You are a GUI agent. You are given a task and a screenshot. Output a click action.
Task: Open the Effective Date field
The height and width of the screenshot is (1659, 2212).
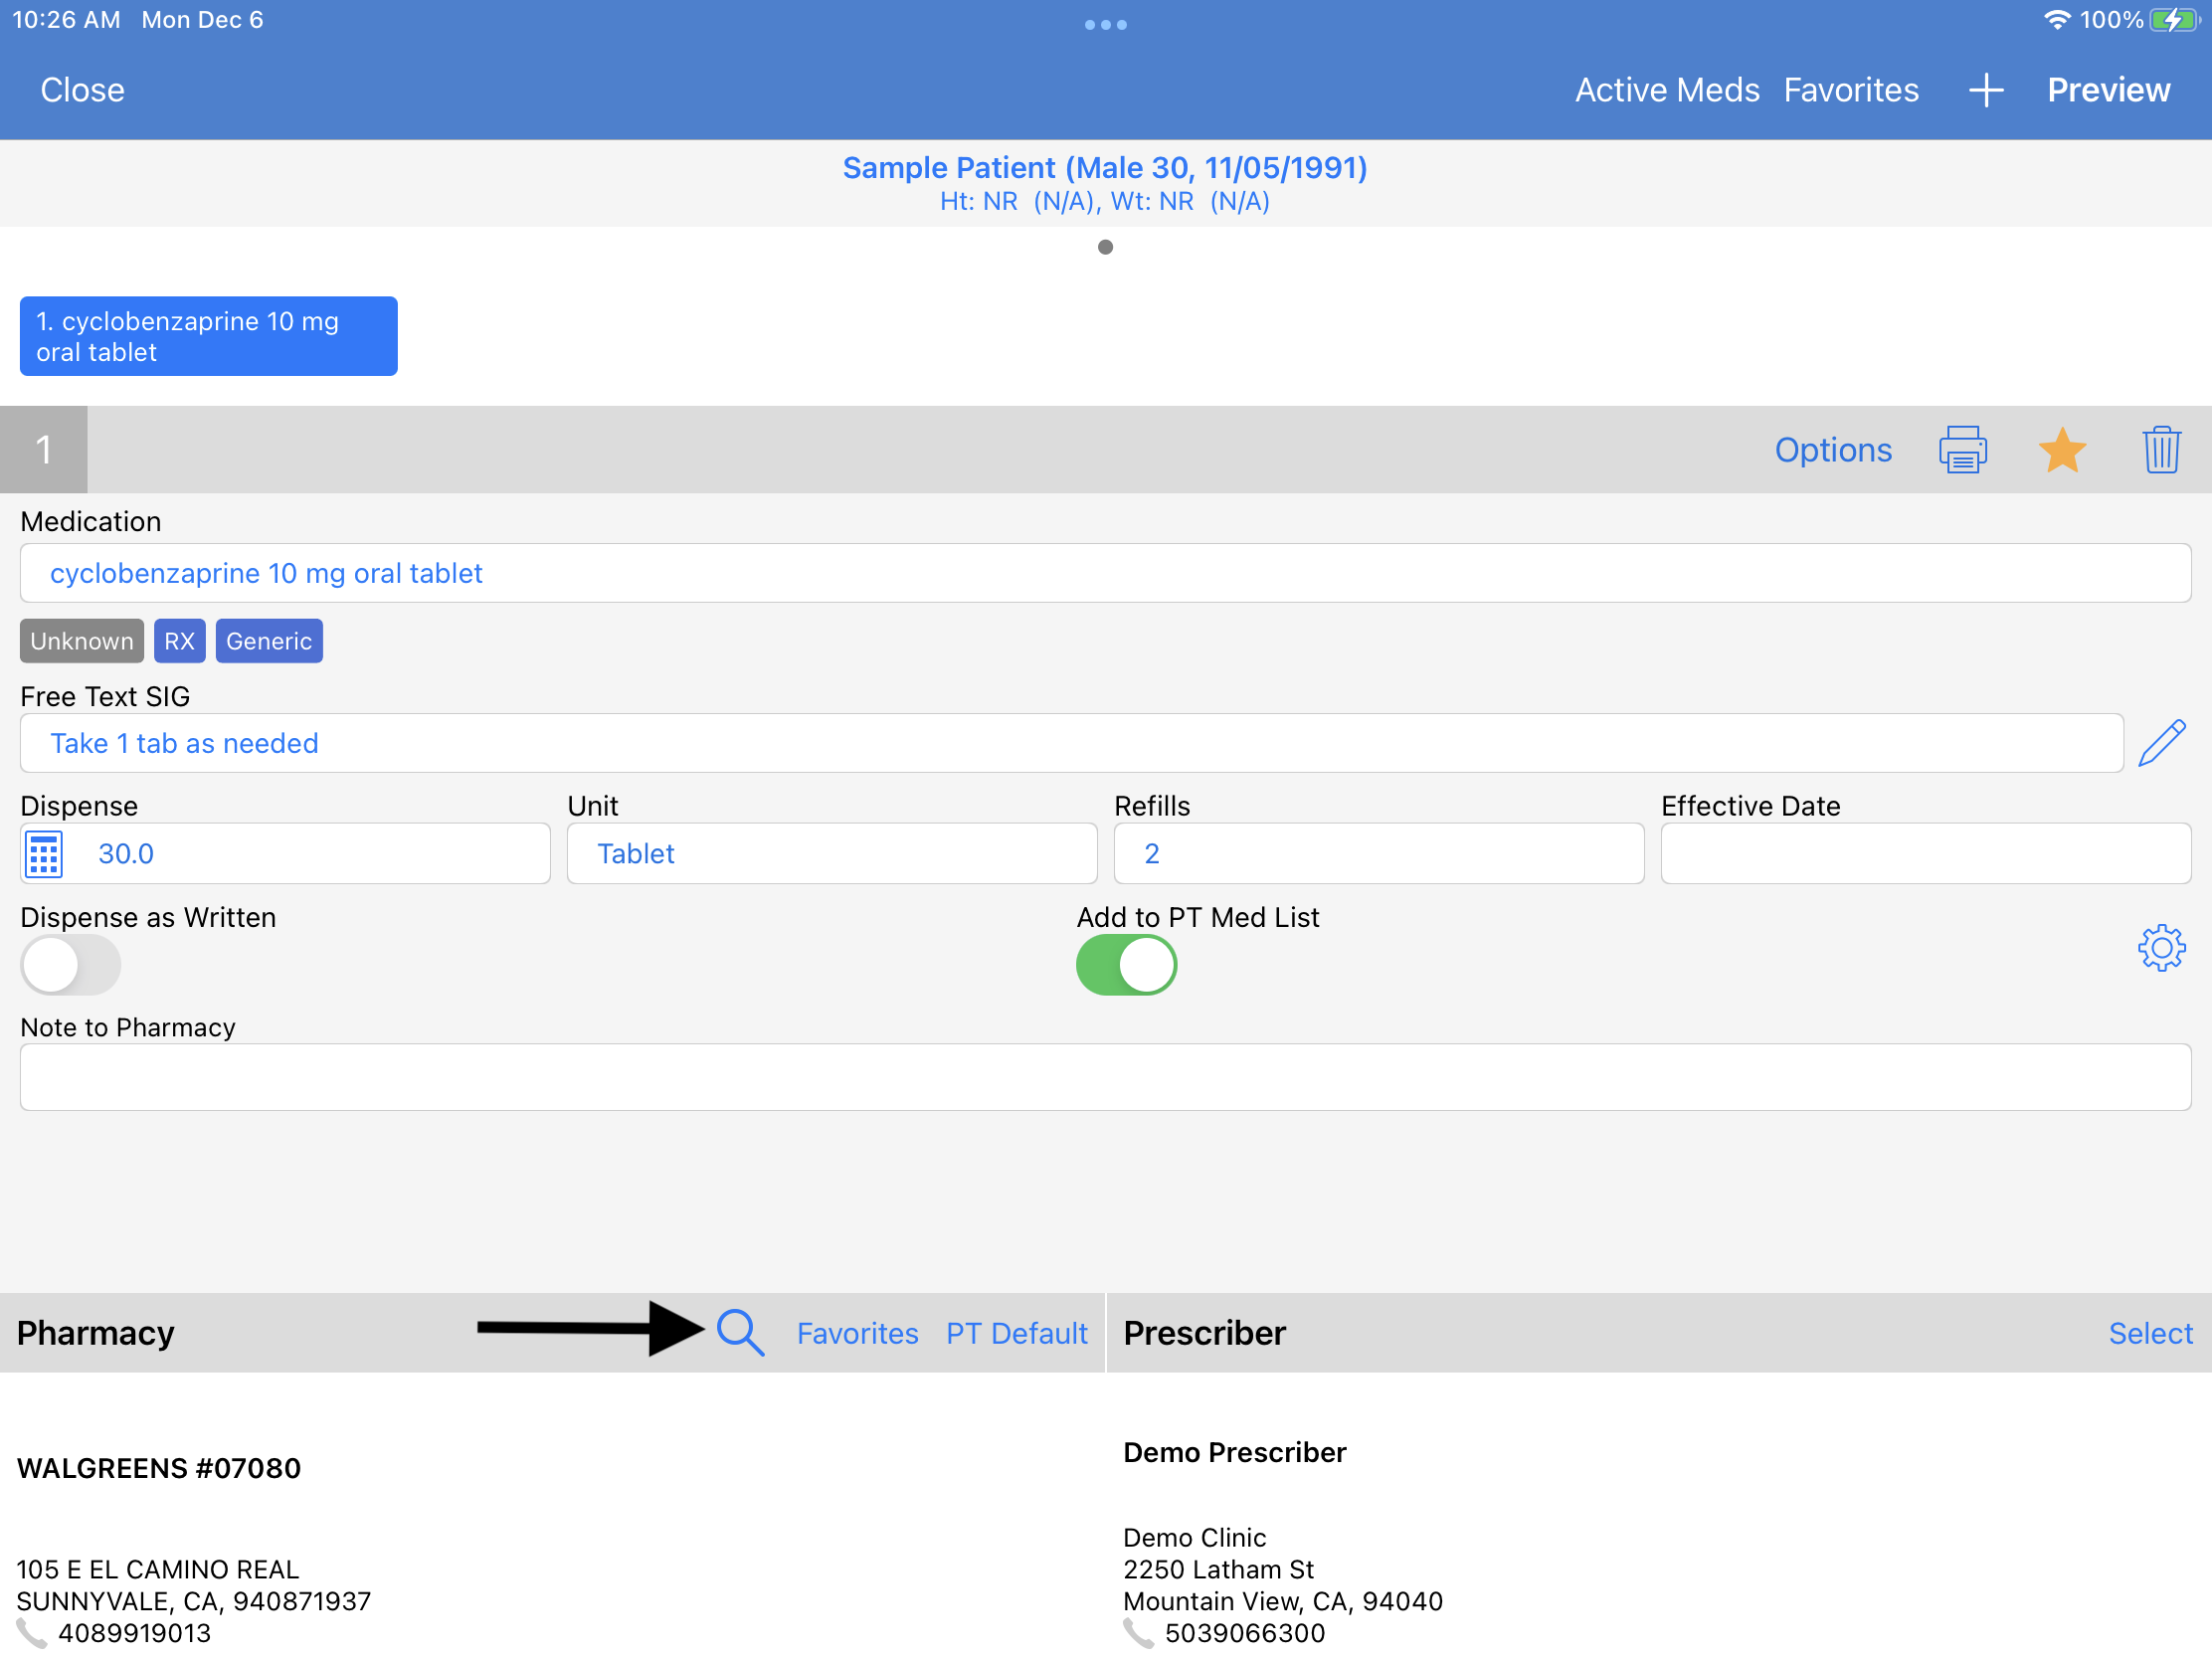point(1925,853)
